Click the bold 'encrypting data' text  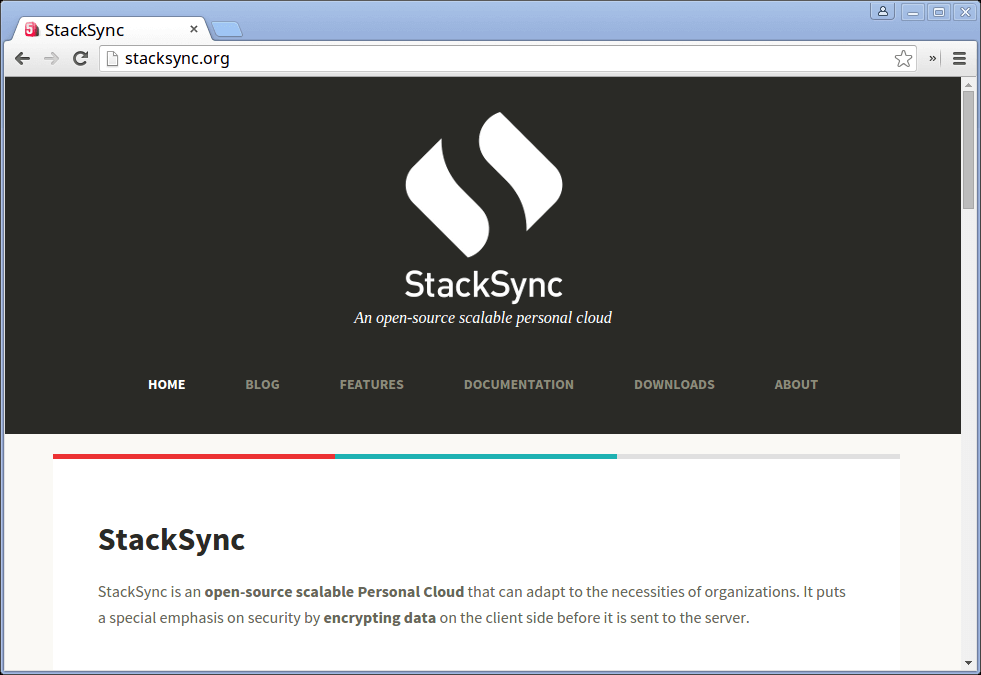379,618
